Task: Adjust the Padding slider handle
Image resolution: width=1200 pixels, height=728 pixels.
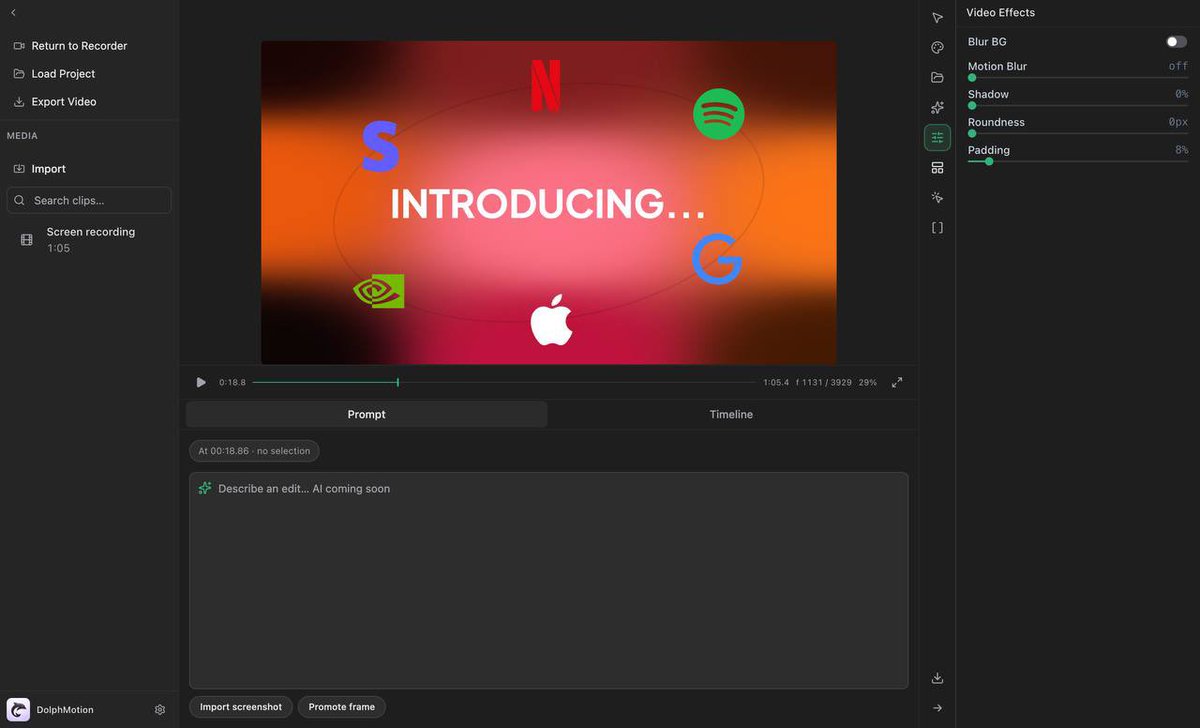Action: click(x=989, y=161)
